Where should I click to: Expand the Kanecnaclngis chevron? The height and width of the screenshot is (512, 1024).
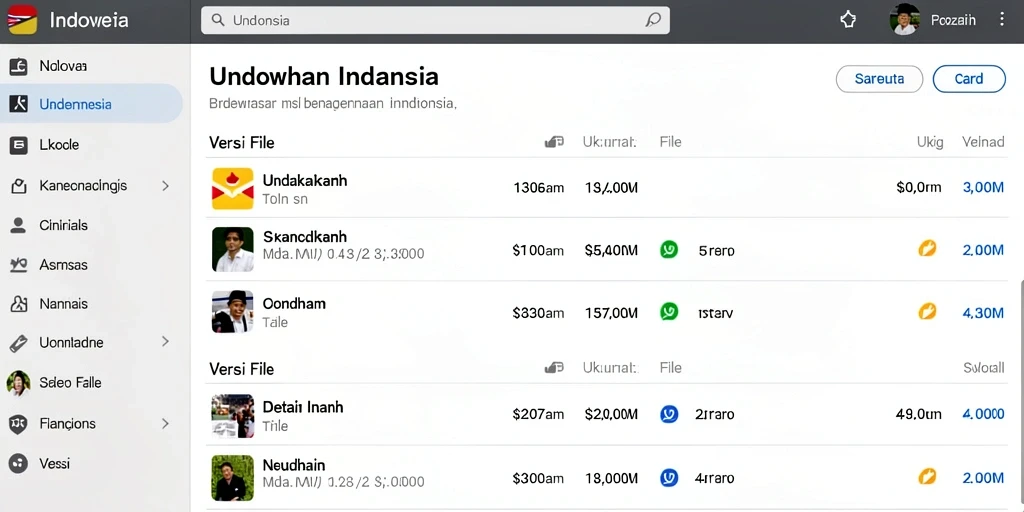(x=165, y=185)
